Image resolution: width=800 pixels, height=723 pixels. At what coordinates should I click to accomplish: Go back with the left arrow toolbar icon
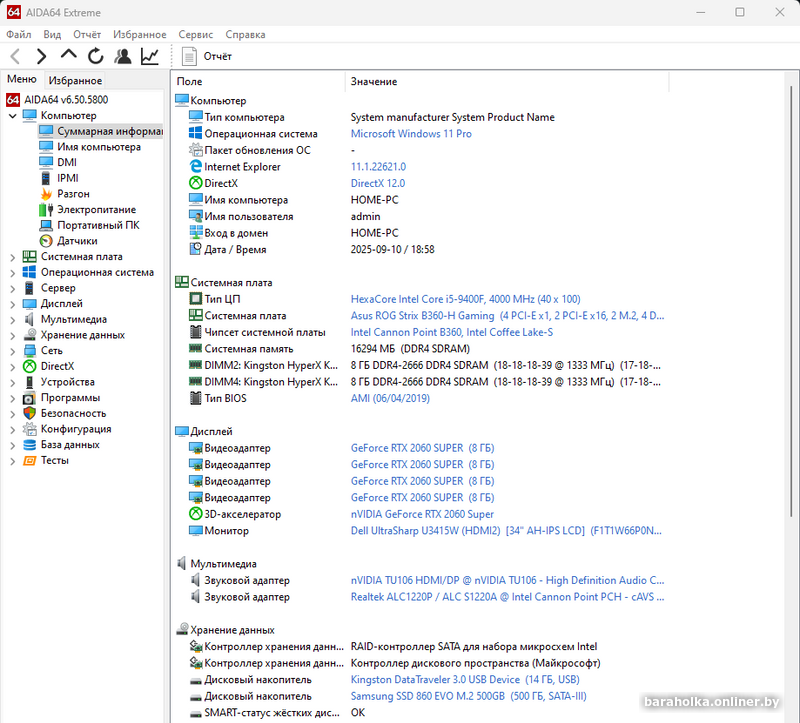click(x=15, y=56)
